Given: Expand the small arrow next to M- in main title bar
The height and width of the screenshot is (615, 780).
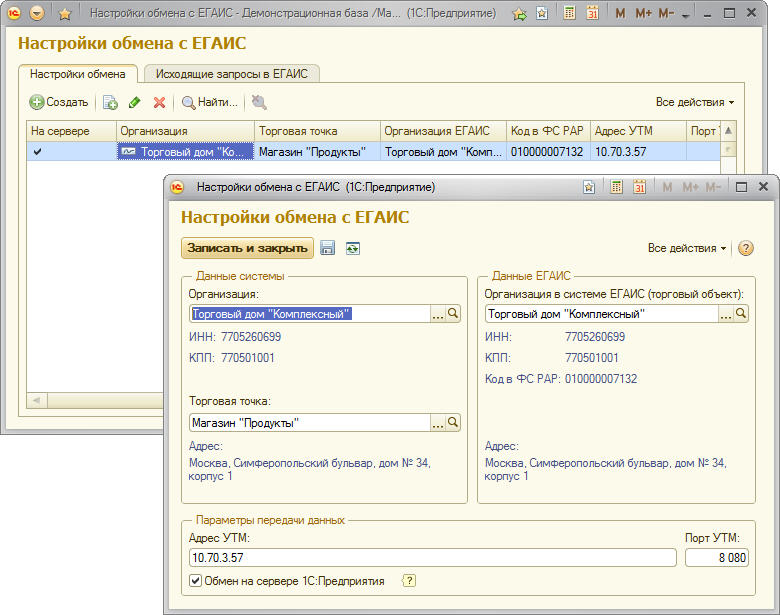Looking at the screenshot, I should pyautogui.click(x=685, y=16).
